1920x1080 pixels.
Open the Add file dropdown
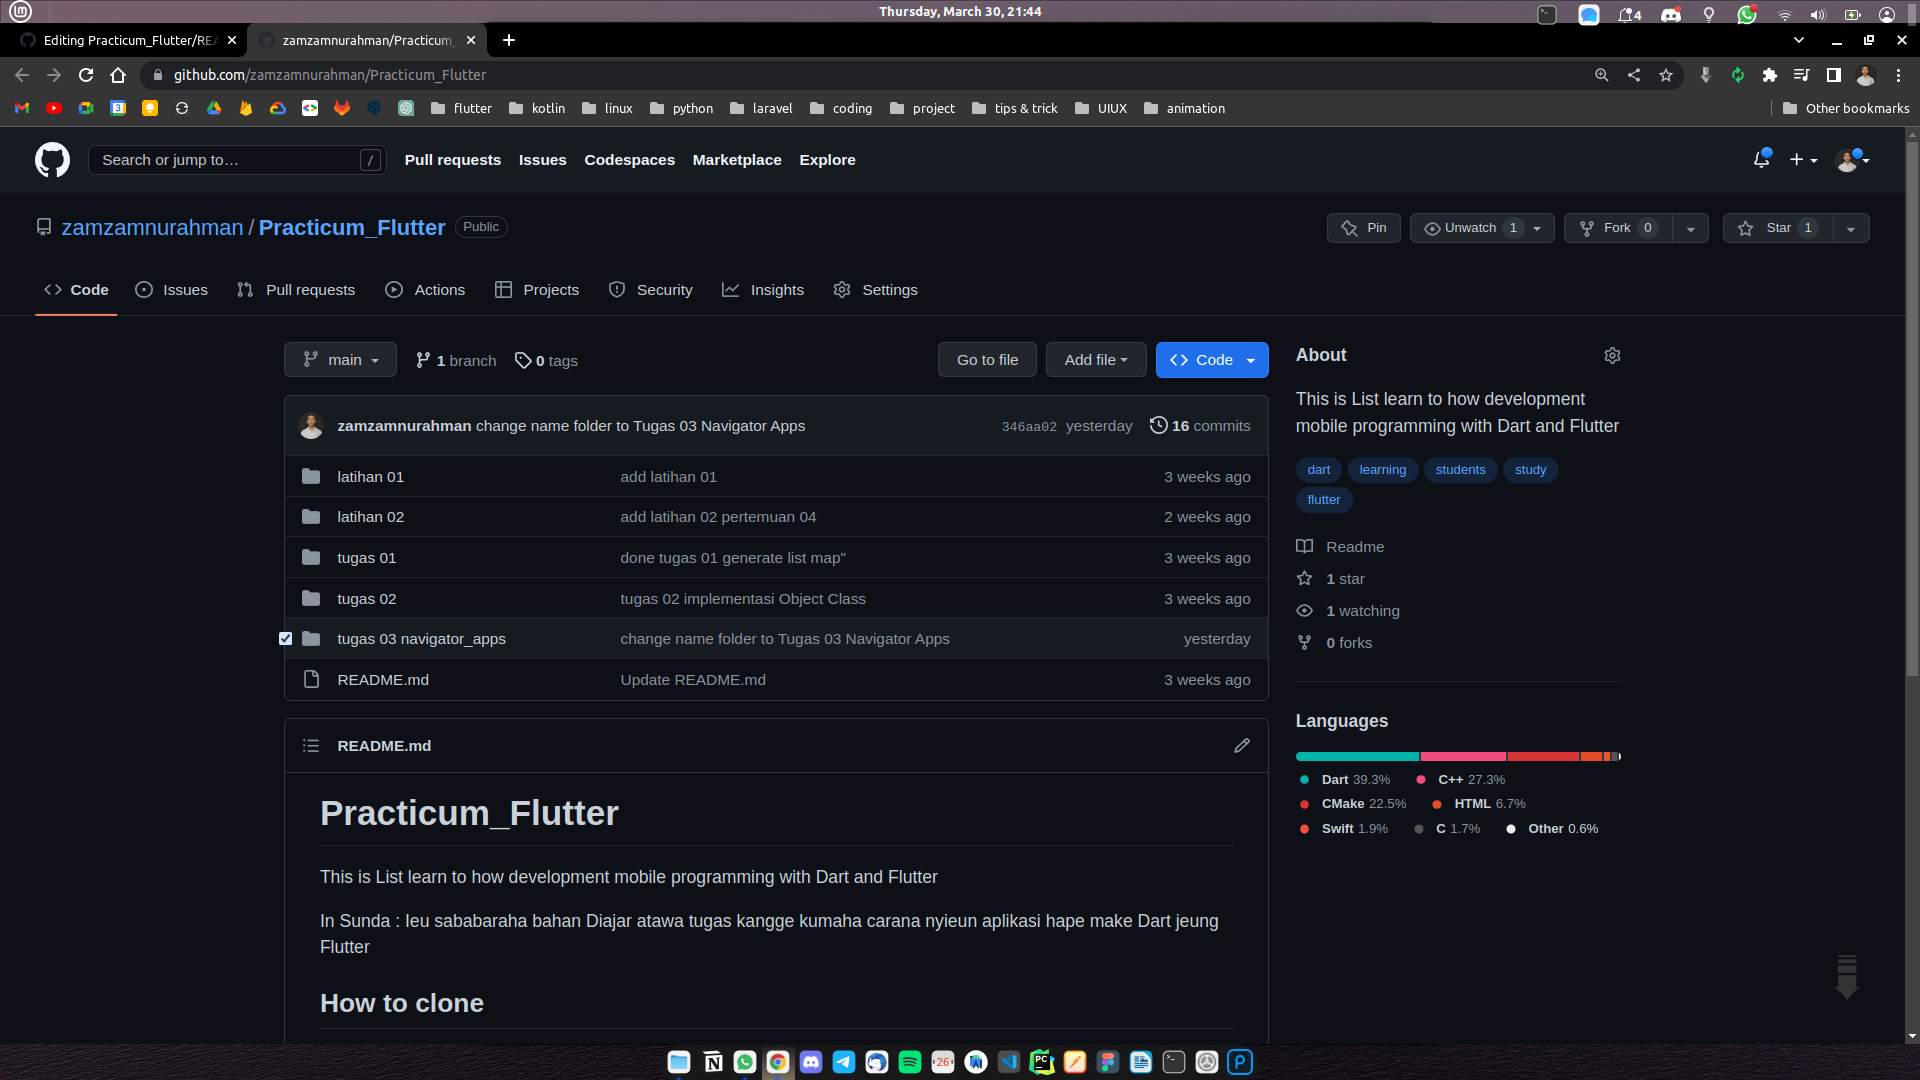coord(1096,359)
